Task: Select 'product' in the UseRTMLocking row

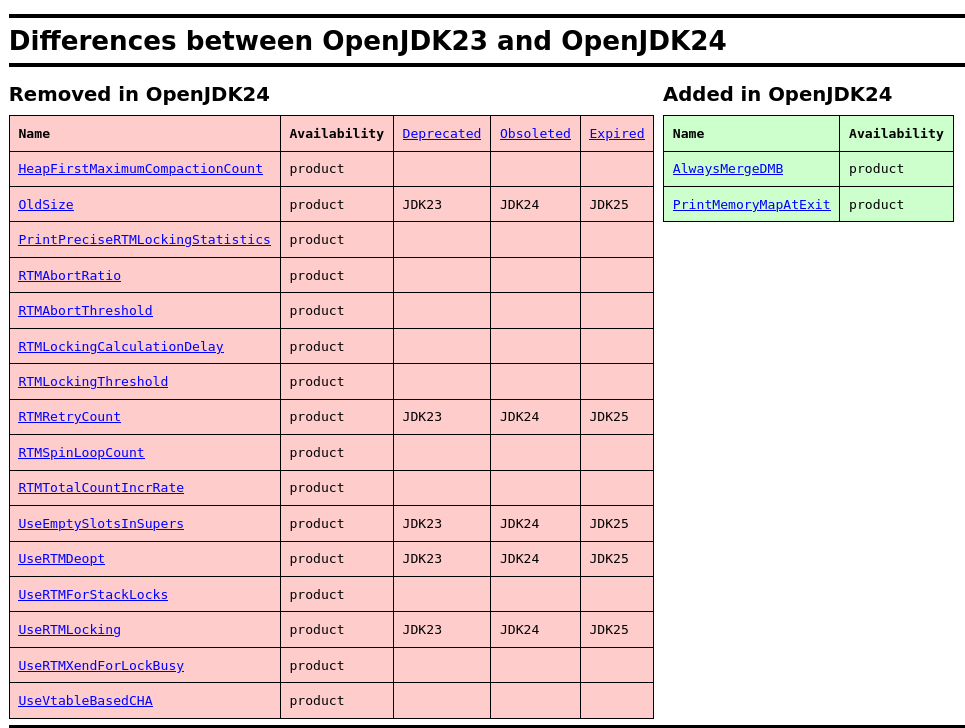Action: pyautogui.click(x=317, y=630)
